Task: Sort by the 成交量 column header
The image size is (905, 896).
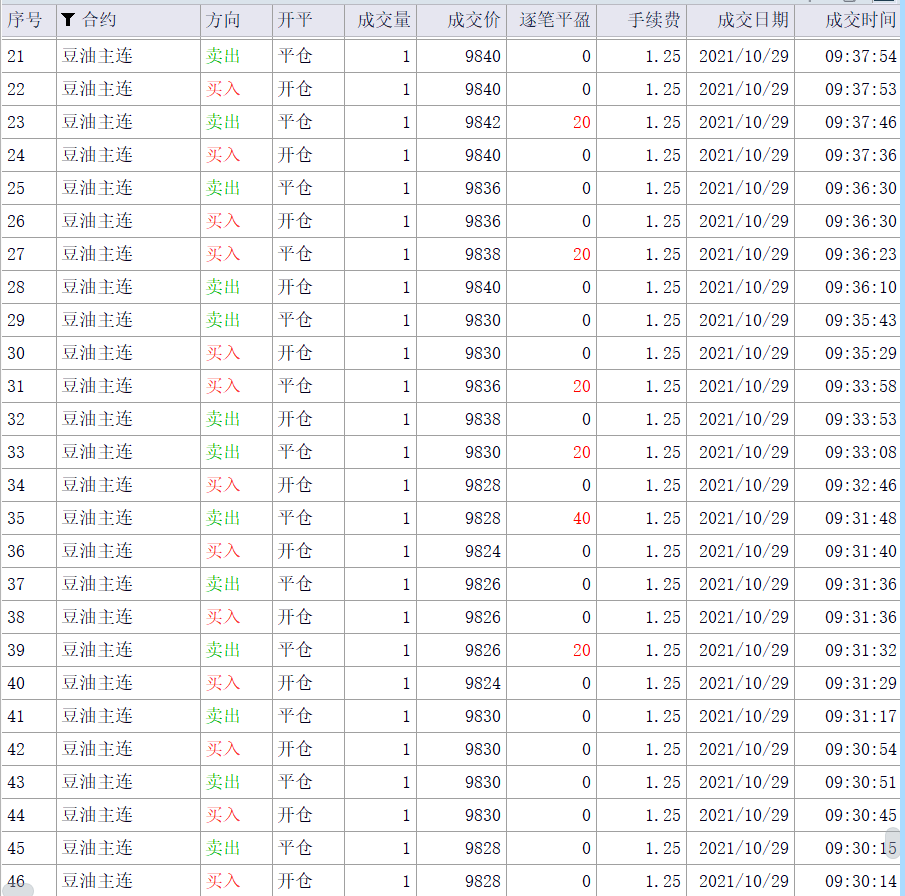Action: tap(384, 20)
